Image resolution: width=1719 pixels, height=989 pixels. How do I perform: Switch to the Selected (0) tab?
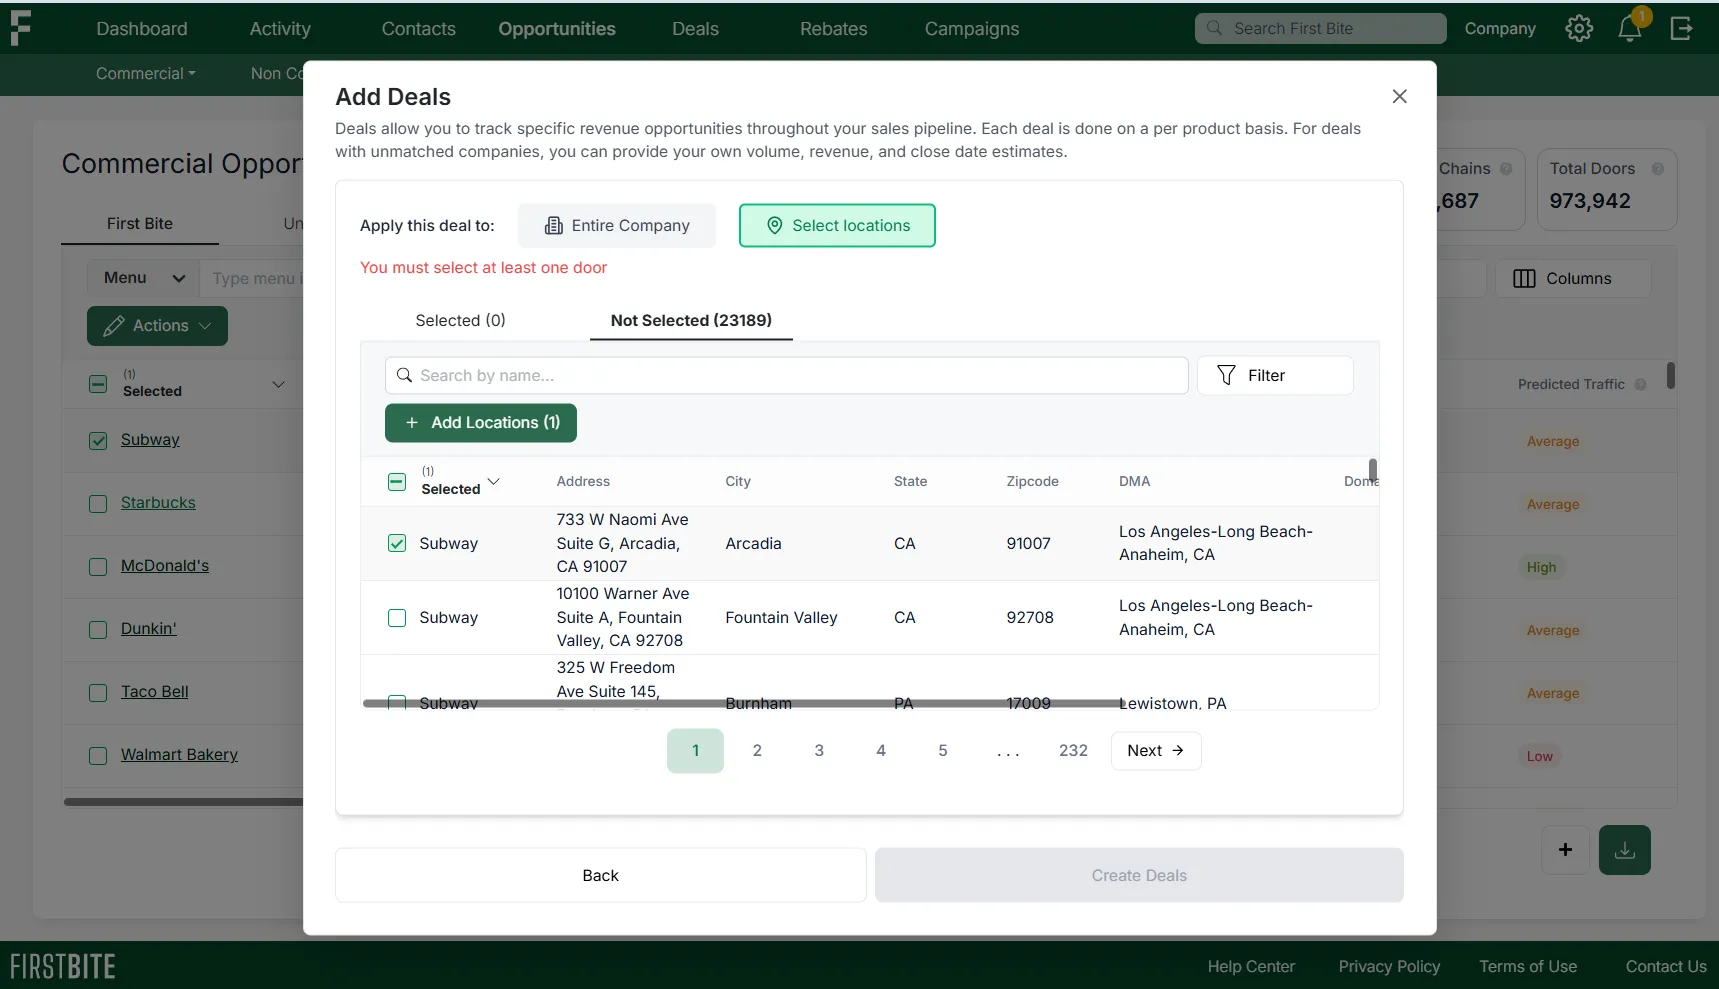[461, 320]
